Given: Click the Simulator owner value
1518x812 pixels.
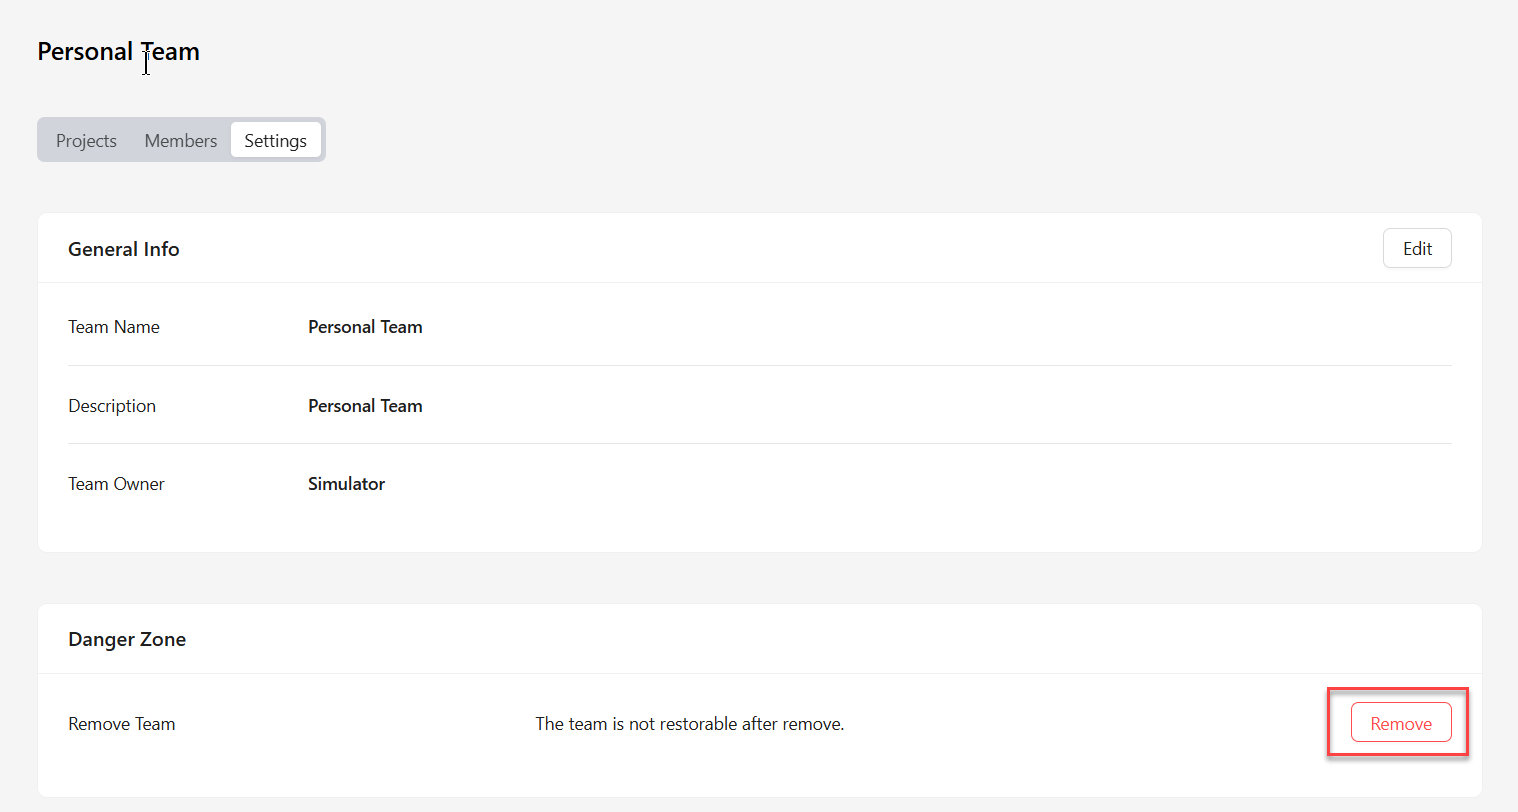Looking at the screenshot, I should (346, 484).
